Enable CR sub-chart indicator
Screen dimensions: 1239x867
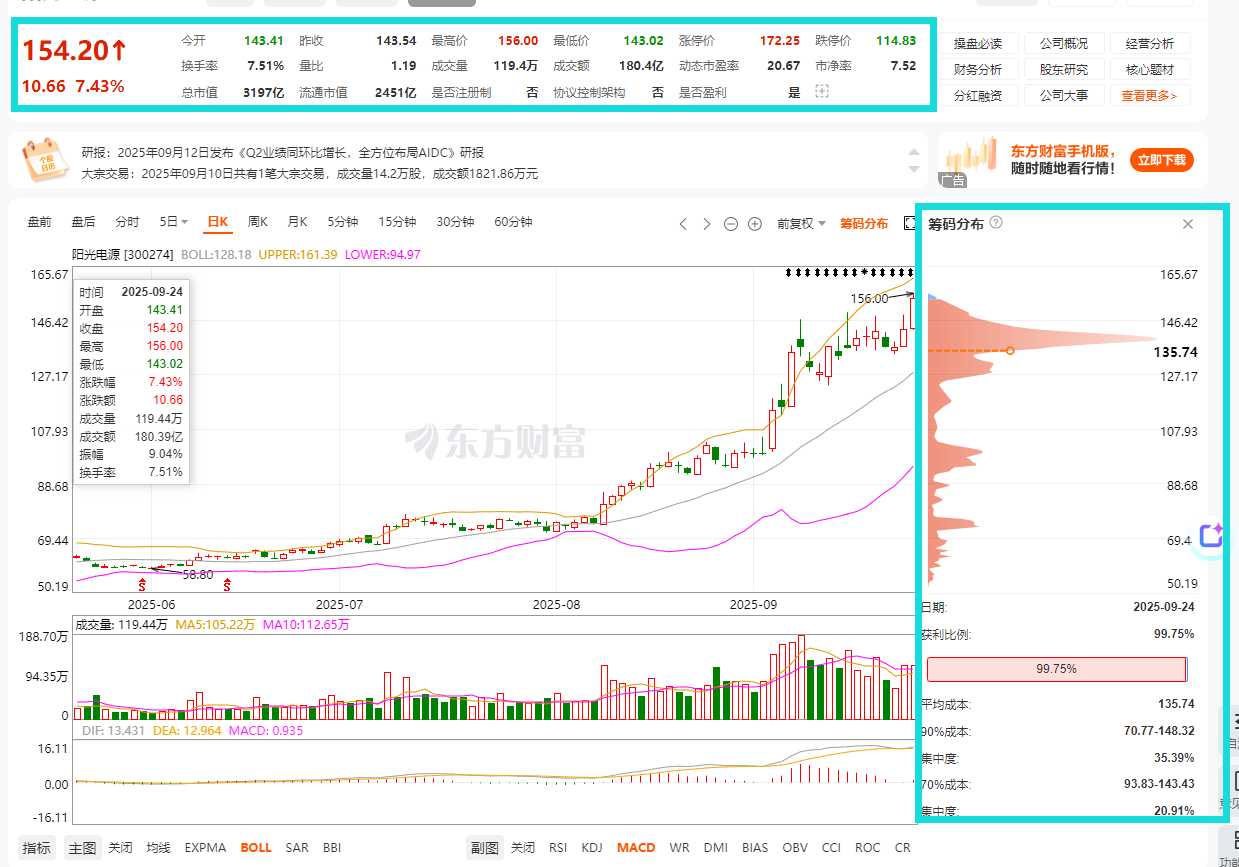coord(903,847)
